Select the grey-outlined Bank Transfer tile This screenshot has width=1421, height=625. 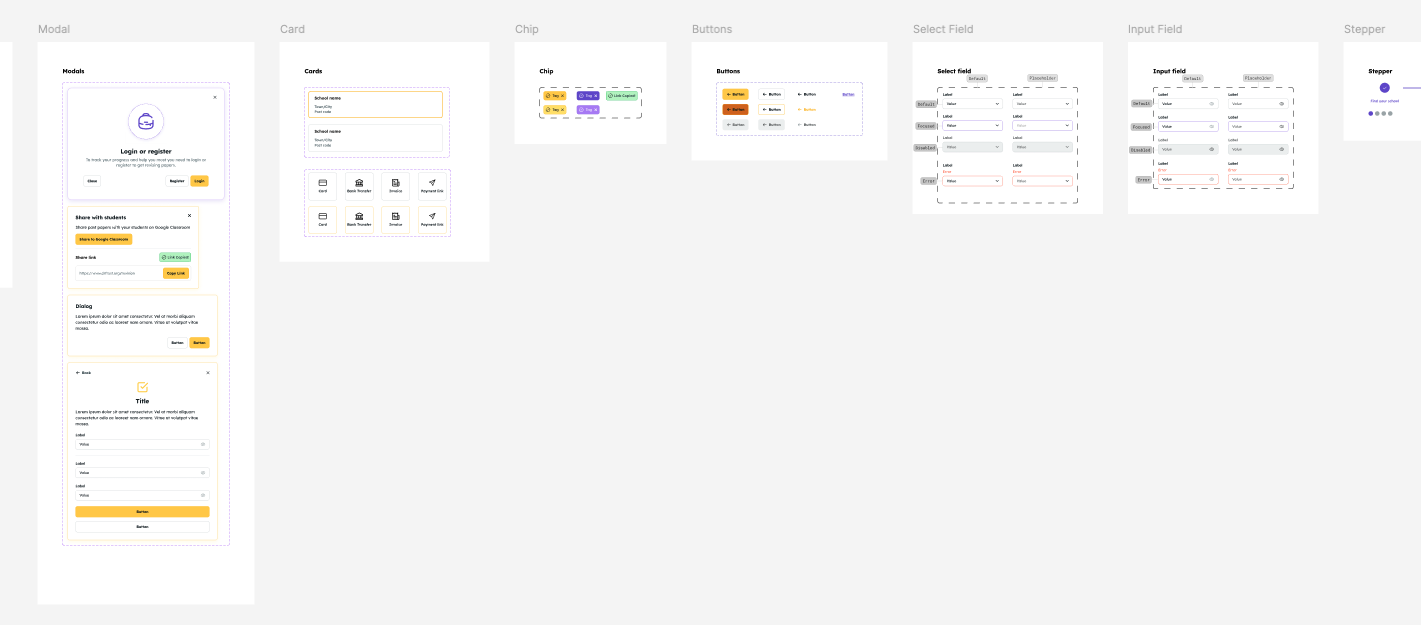(x=359, y=186)
